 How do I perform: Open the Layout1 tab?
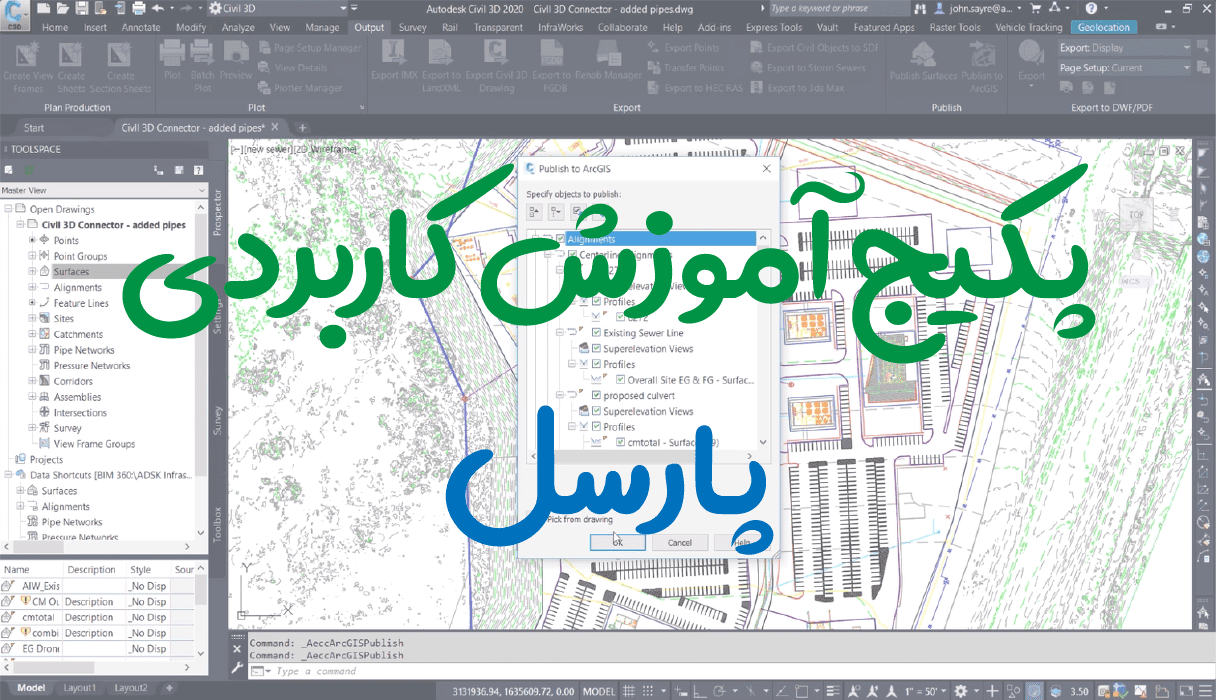click(80, 688)
